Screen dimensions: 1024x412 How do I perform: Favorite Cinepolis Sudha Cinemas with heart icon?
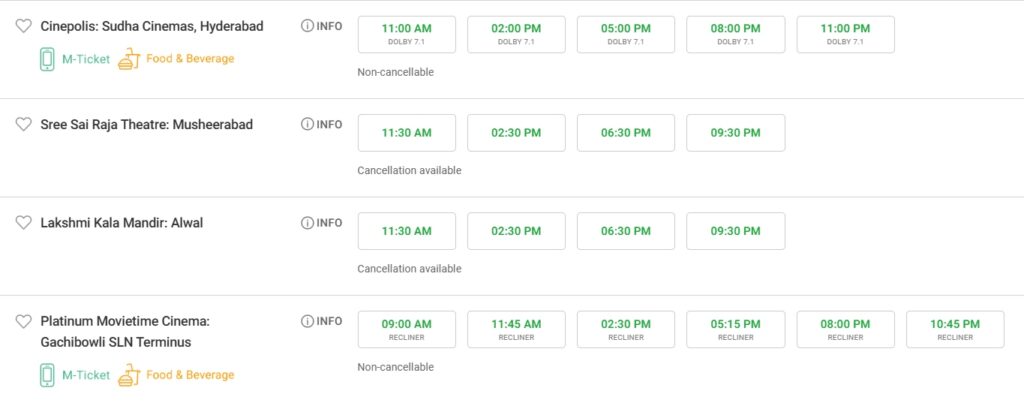24,27
